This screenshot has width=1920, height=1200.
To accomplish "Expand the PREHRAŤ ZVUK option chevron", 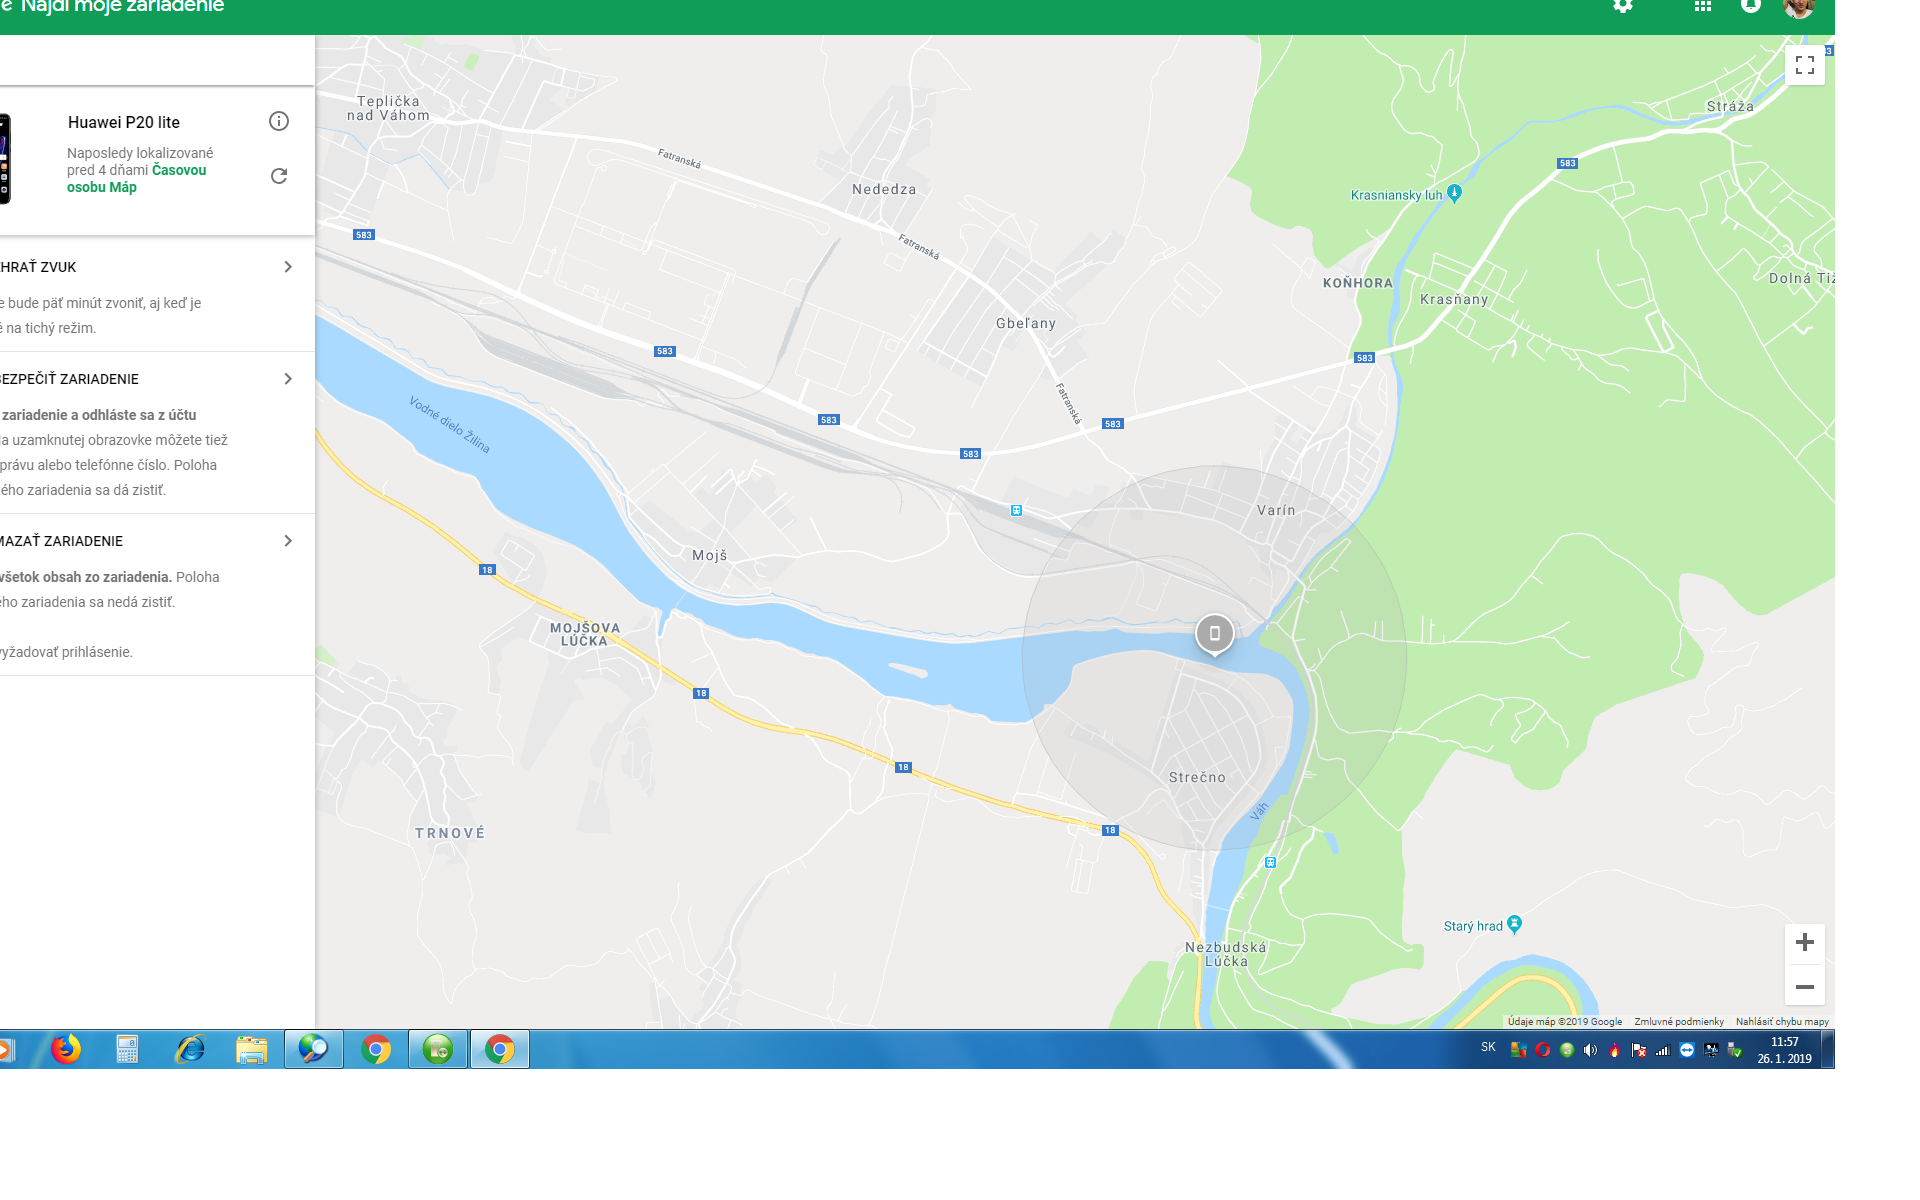I will (x=288, y=267).
